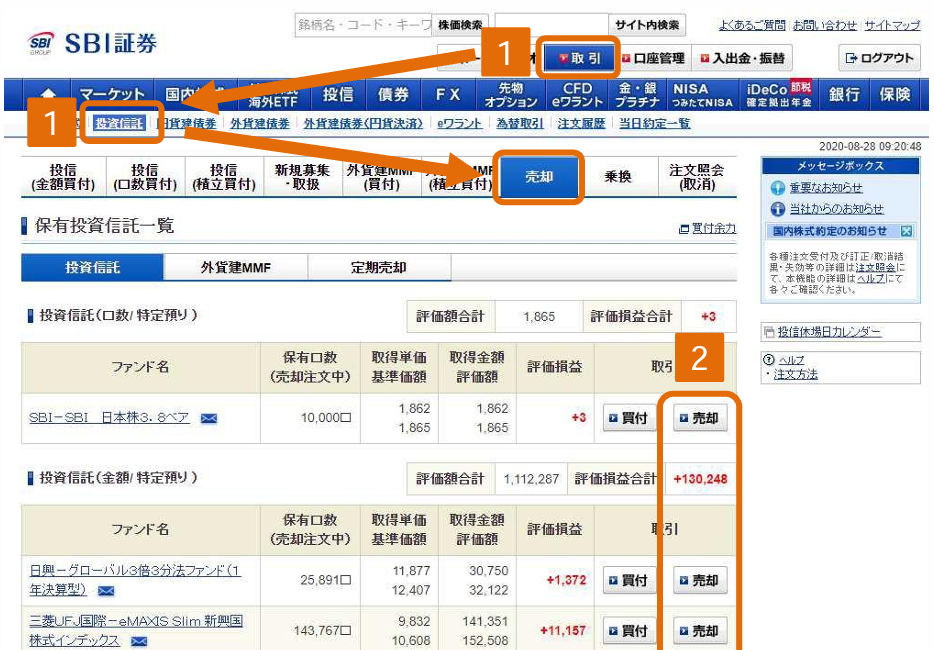Click the eワラント sub-navigation link
This screenshot has width=934, height=650.
459,123
